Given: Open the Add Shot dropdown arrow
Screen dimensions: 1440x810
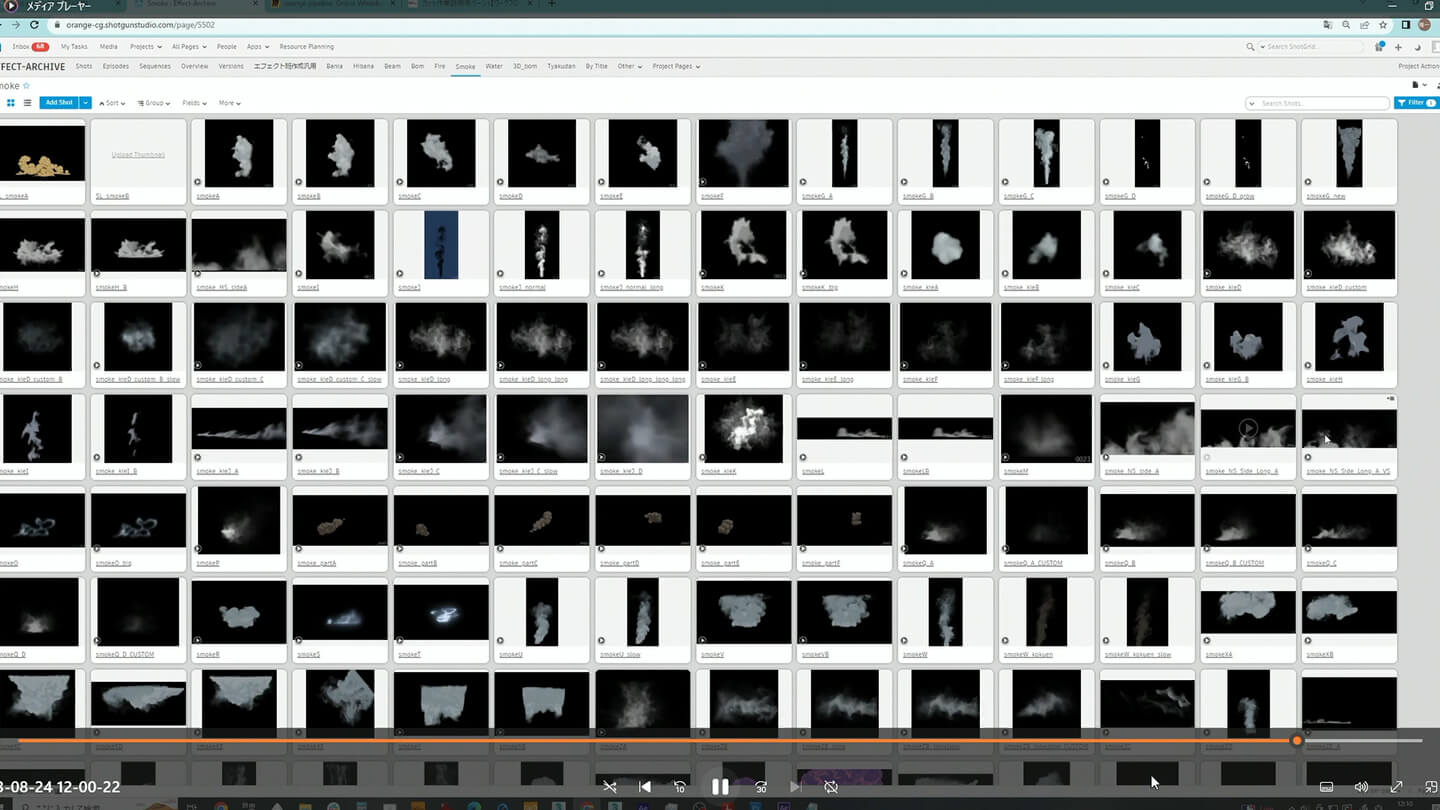Looking at the screenshot, I should coord(86,103).
